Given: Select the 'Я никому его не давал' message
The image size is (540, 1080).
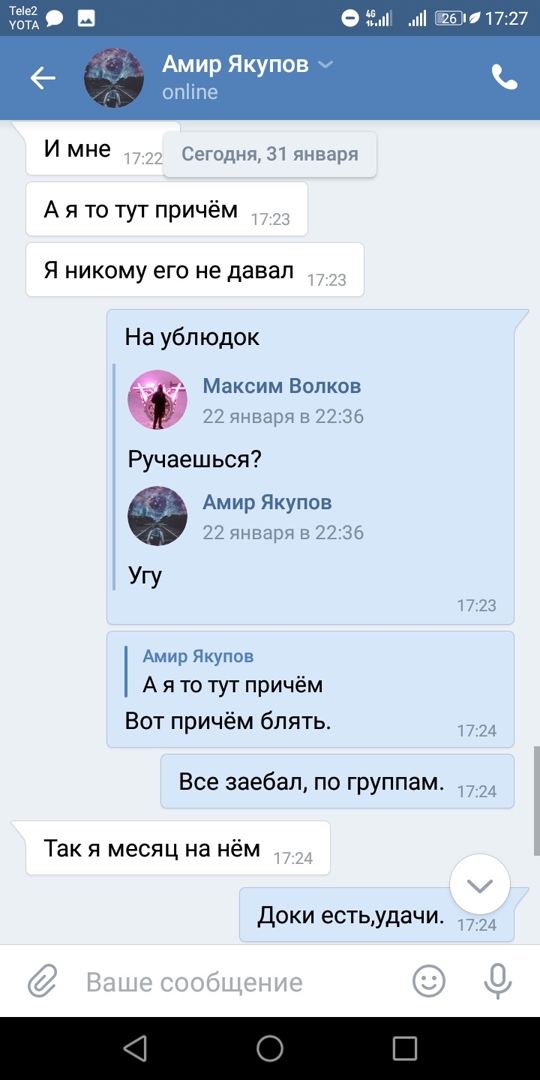Looking at the screenshot, I should click(195, 270).
